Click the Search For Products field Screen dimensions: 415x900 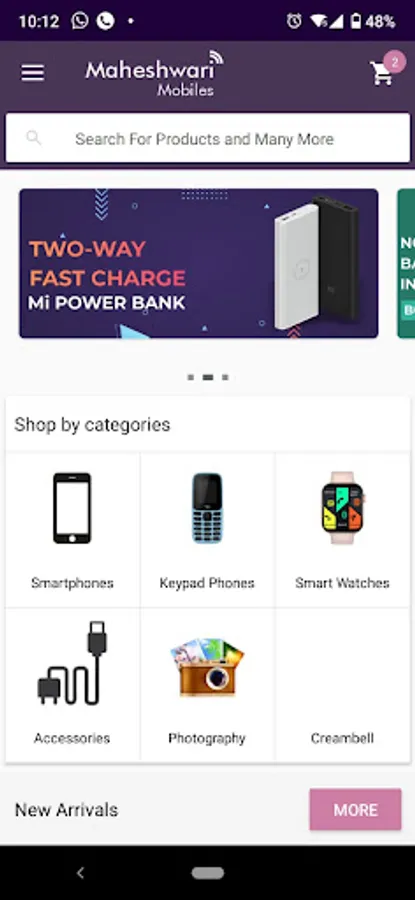(x=208, y=138)
